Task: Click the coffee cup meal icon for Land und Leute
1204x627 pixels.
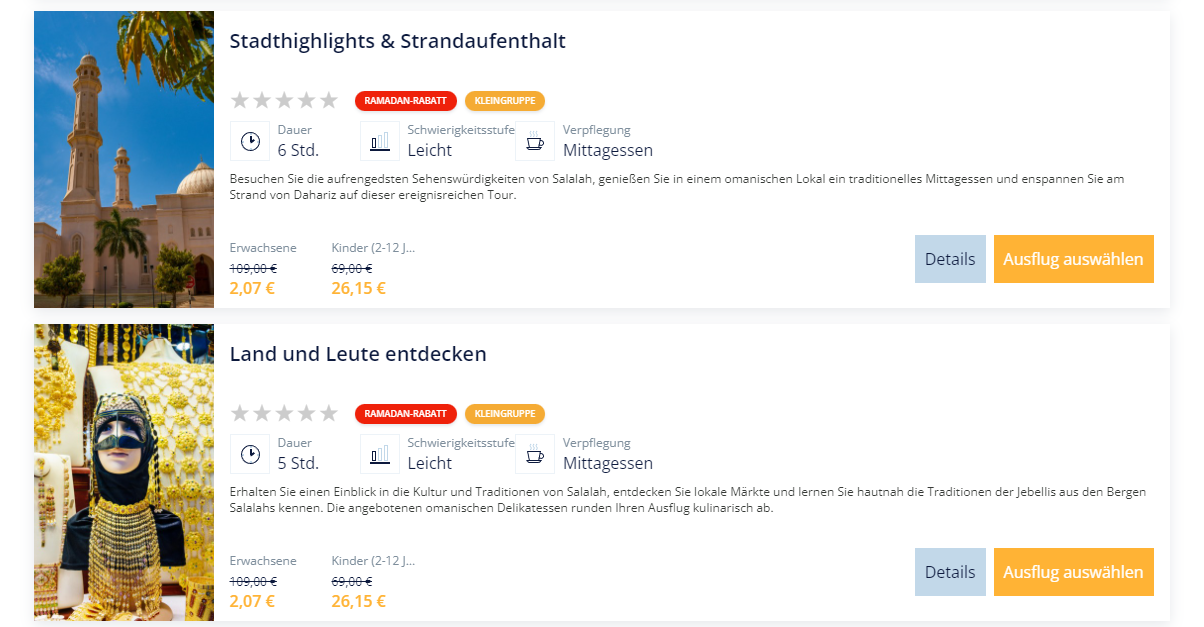Action: (535, 454)
